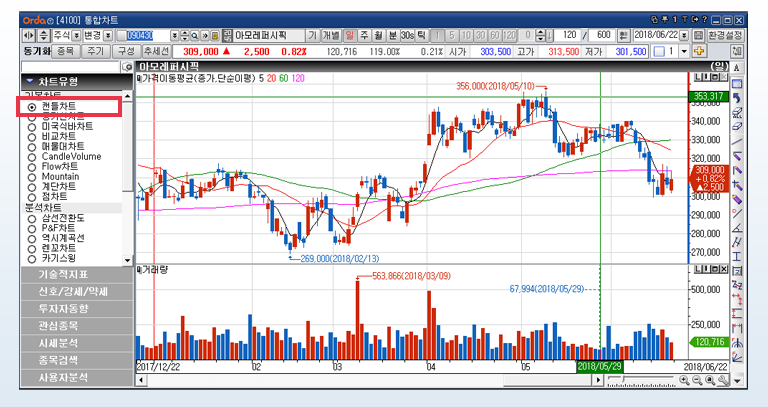Click the 600 total bars field

pos(603,35)
